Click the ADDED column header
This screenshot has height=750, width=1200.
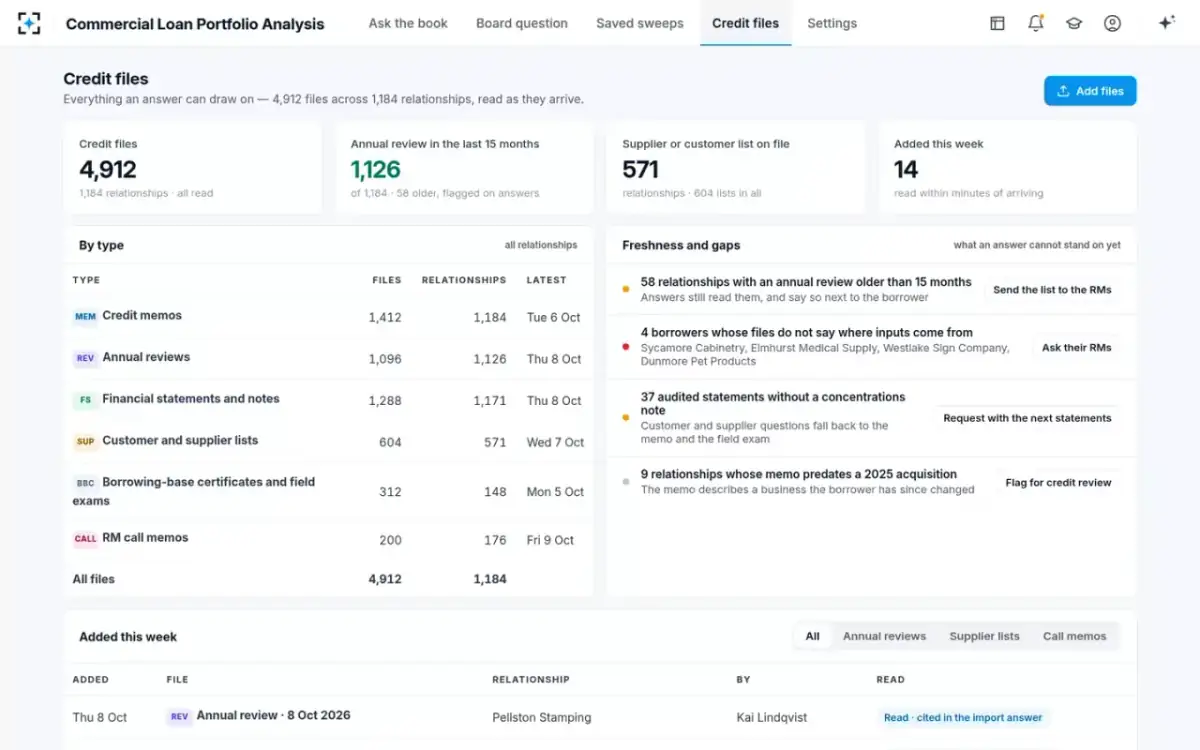tap(90, 679)
